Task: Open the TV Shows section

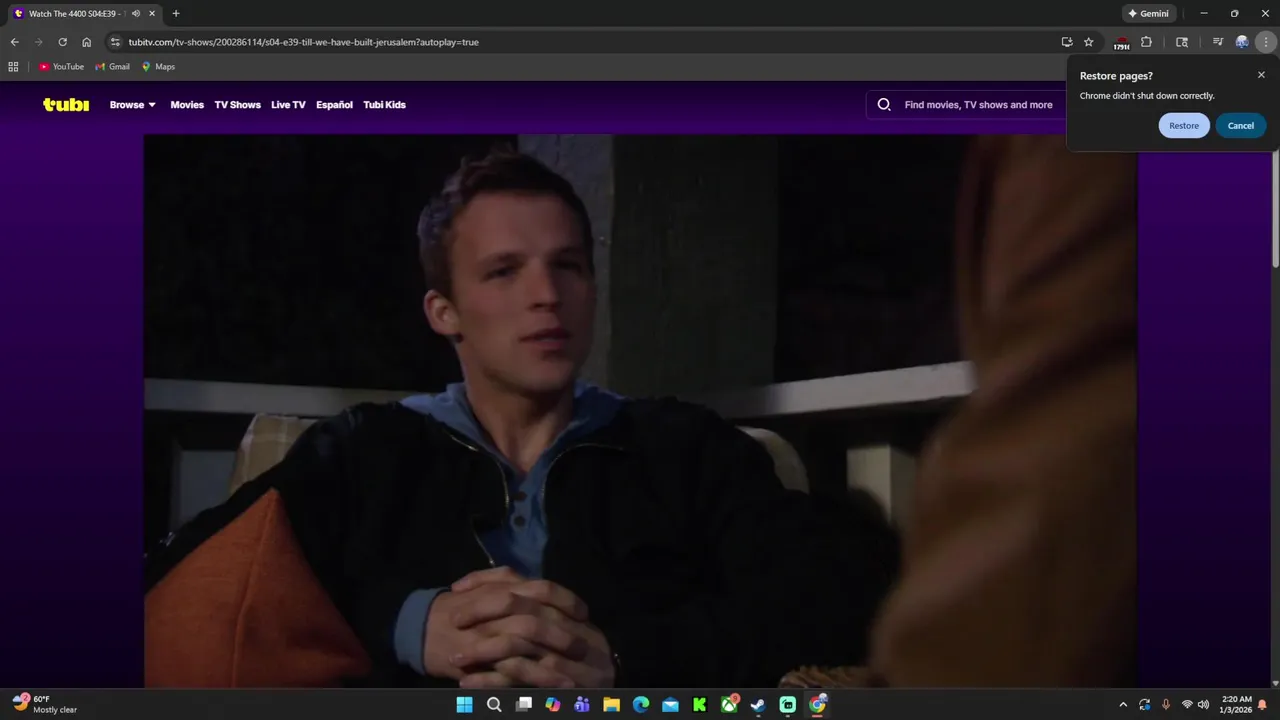Action: click(x=237, y=104)
